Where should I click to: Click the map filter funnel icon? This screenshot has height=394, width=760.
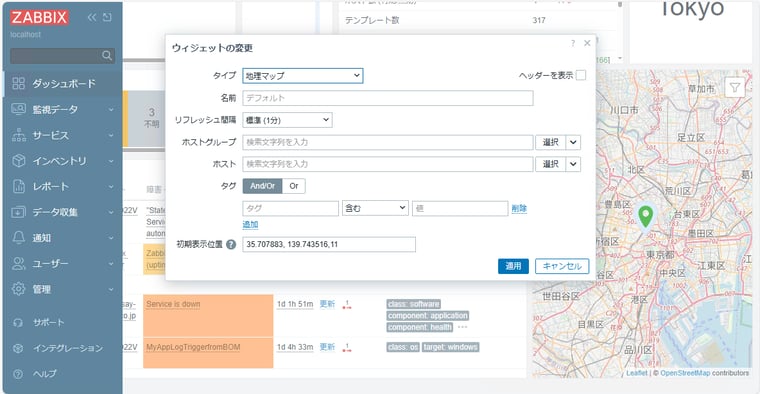[x=735, y=88]
